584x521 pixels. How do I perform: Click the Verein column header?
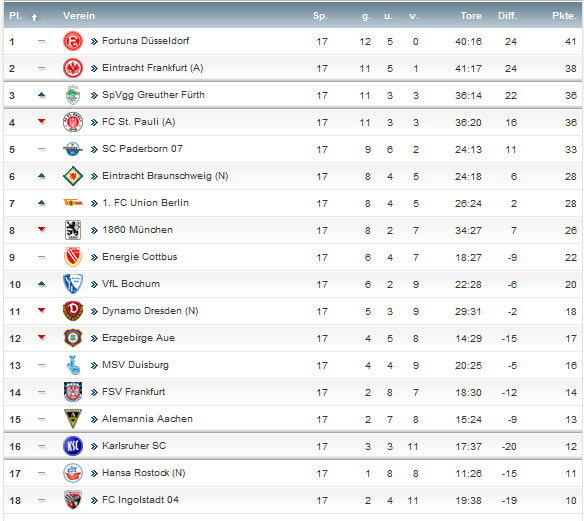[x=79, y=16]
